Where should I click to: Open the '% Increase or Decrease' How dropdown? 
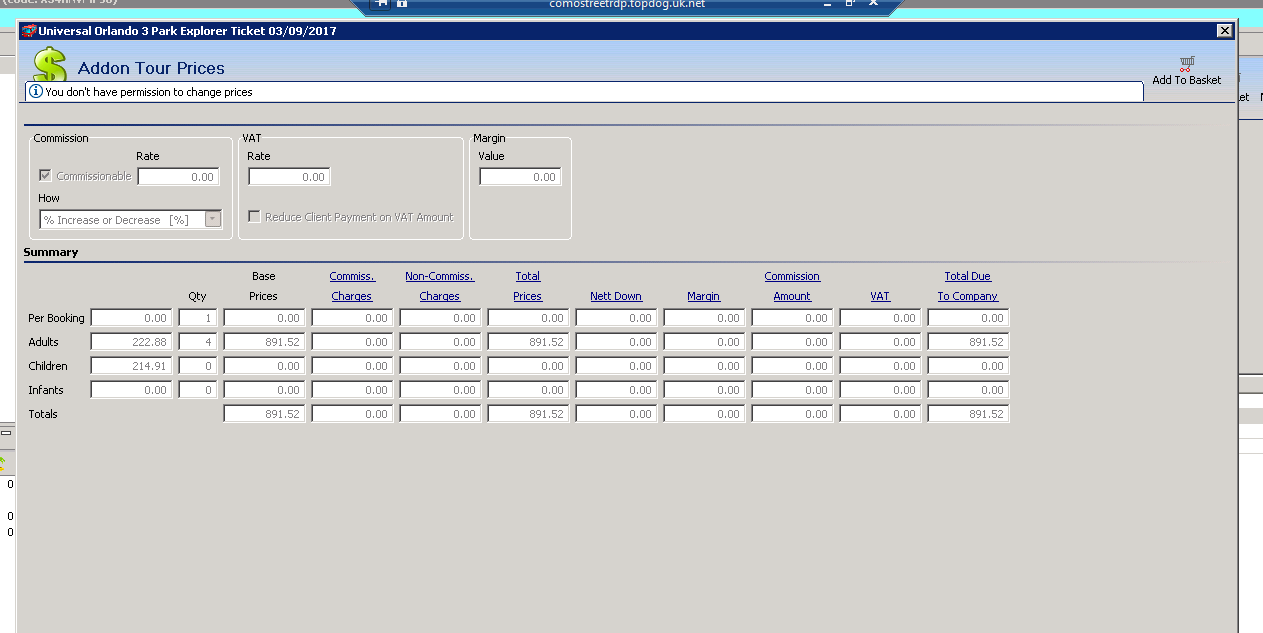212,219
